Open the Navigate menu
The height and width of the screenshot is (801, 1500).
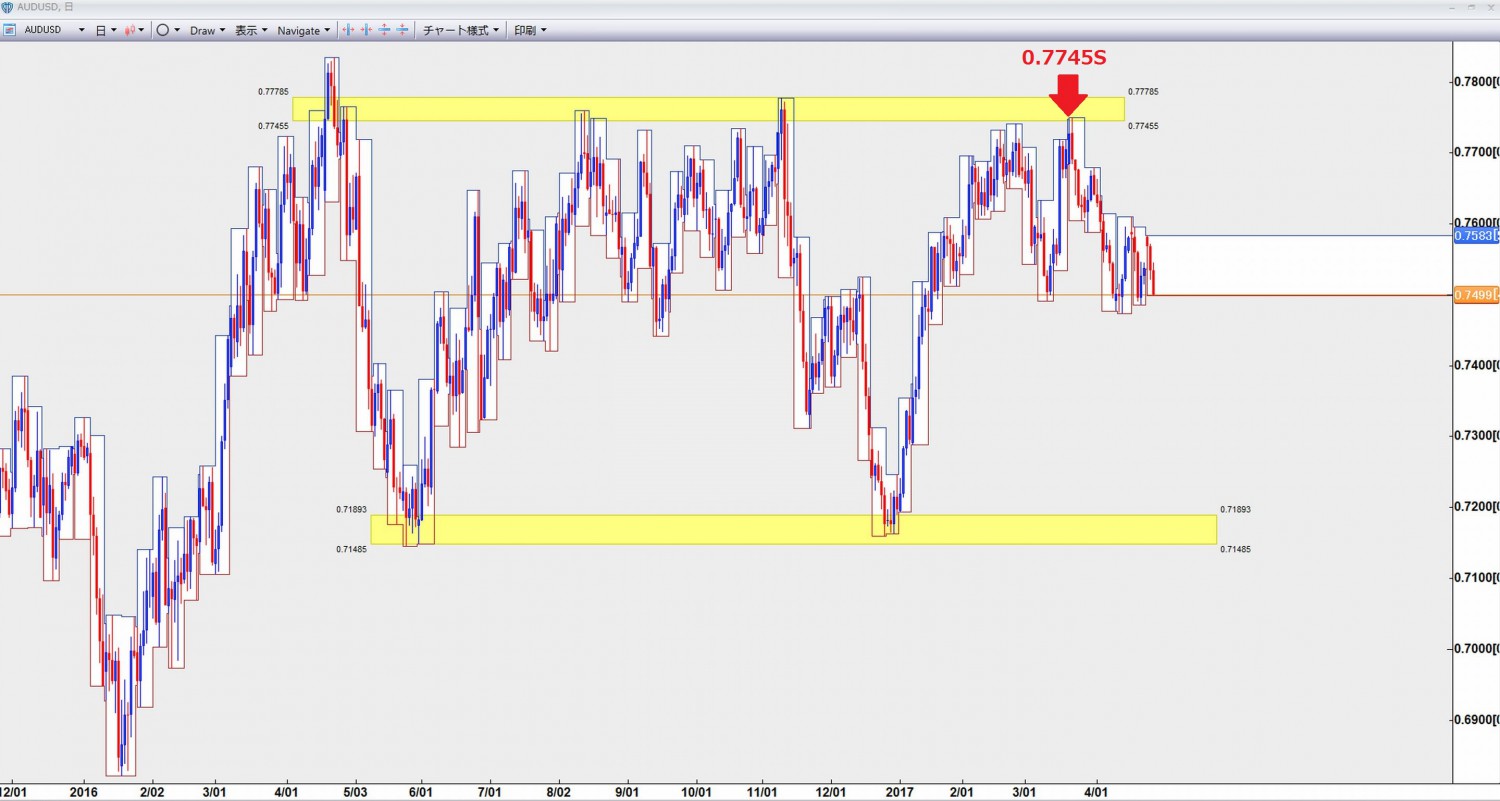(303, 30)
